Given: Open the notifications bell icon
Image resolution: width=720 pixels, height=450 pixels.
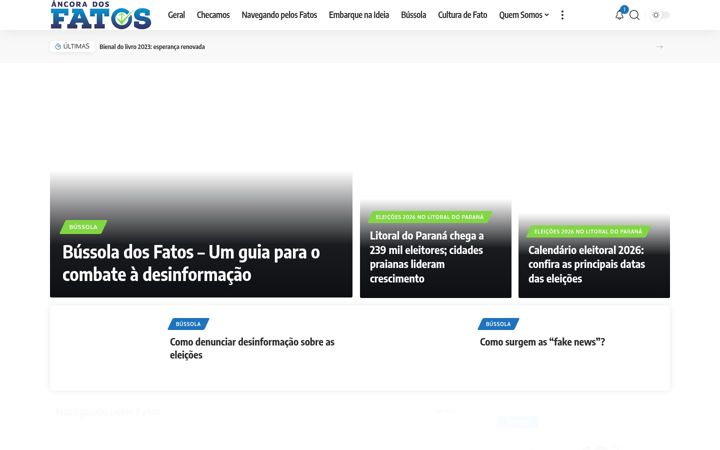Looking at the screenshot, I should tap(619, 15).
